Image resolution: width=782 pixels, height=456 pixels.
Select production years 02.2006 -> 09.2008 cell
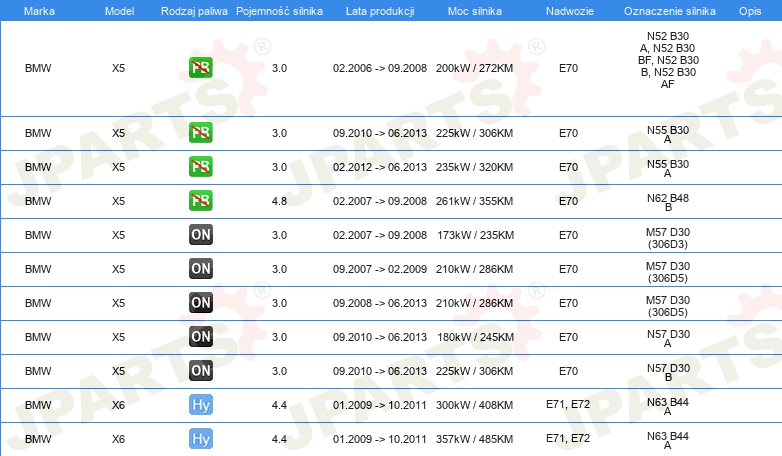(380, 68)
